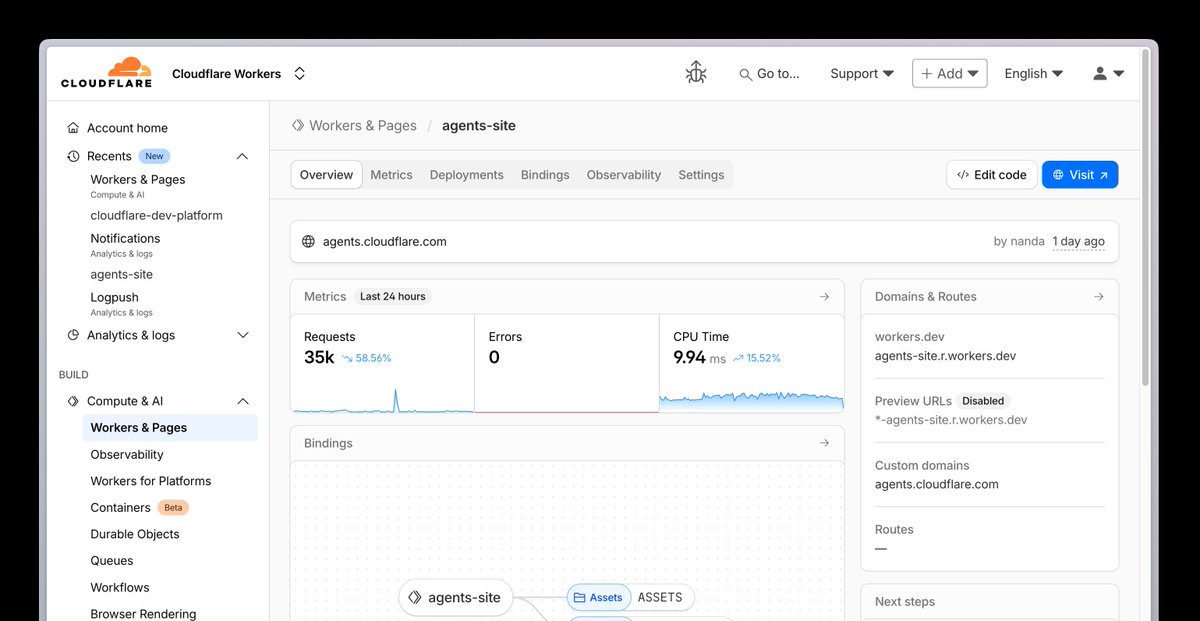The width and height of the screenshot is (1200, 621).
Task: Click the Workers & Pages breadcrumb icon
Action: point(298,125)
